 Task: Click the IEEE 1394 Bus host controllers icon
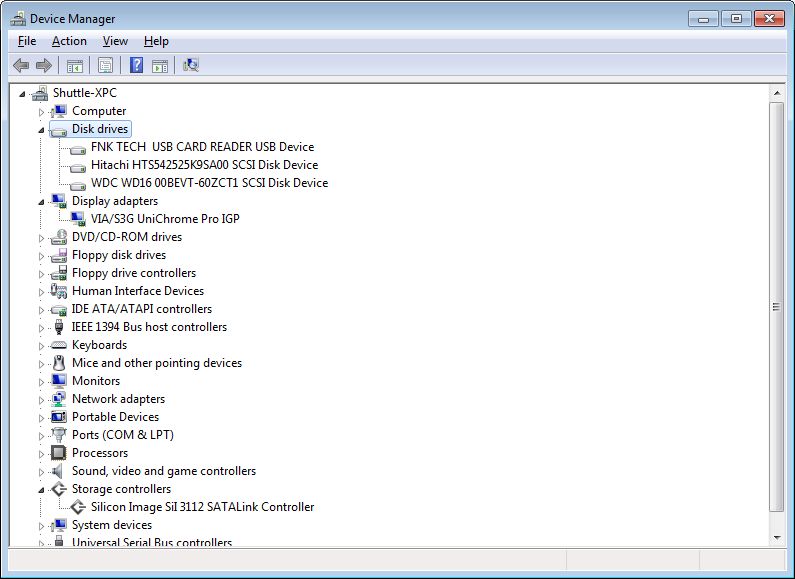point(59,327)
